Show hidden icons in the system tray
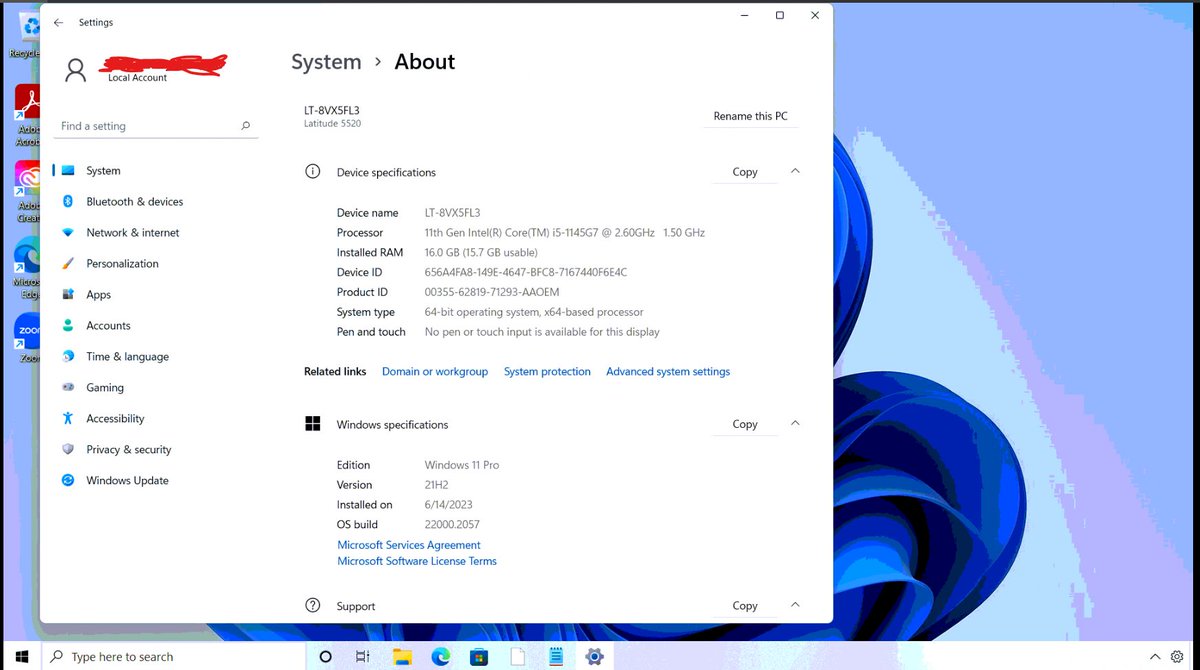Screen dimensions: 1200x670 (x=1157, y=655)
